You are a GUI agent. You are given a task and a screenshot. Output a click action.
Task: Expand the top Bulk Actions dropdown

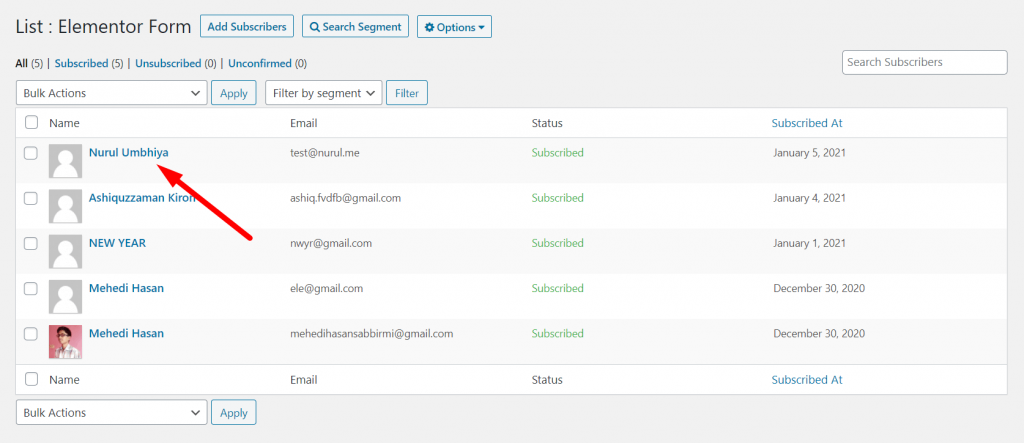(112, 93)
